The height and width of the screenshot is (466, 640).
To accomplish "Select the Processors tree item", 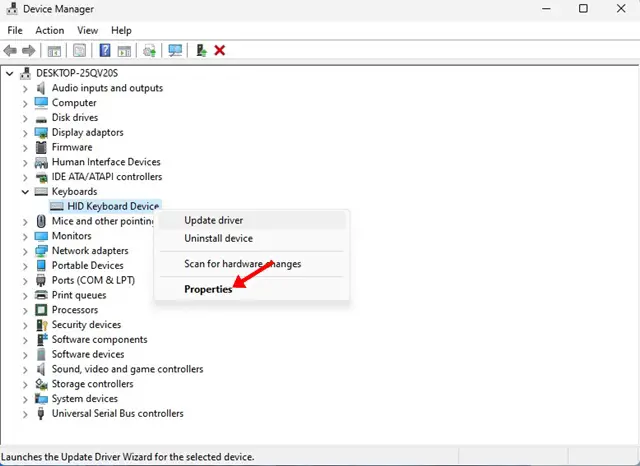I will pyautogui.click(x=75, y=310).
